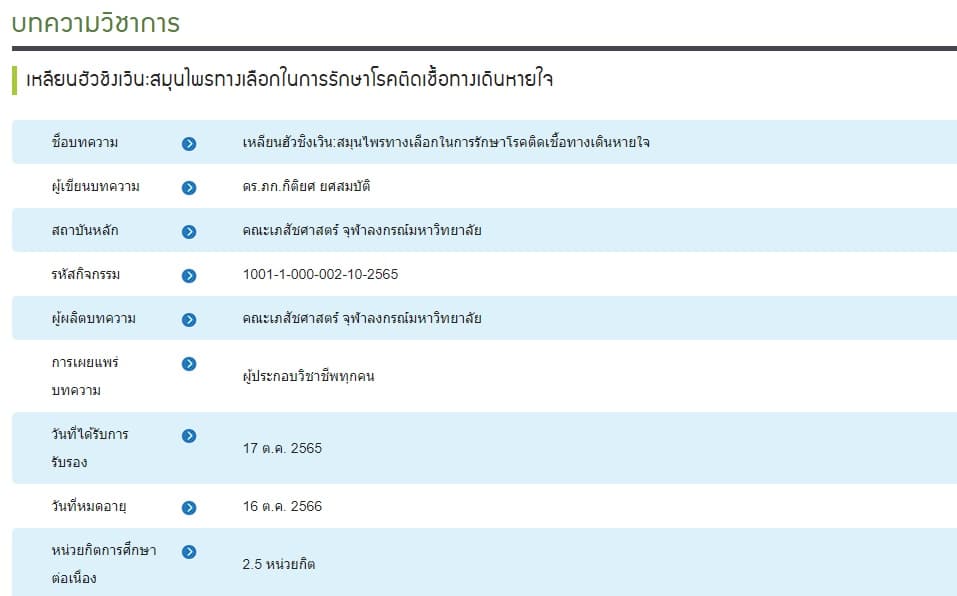Click the arrow icon beside ผู้ผลิตบทความ
The image size is (957, 596).
pyautogui.click(x=188, y=319)
